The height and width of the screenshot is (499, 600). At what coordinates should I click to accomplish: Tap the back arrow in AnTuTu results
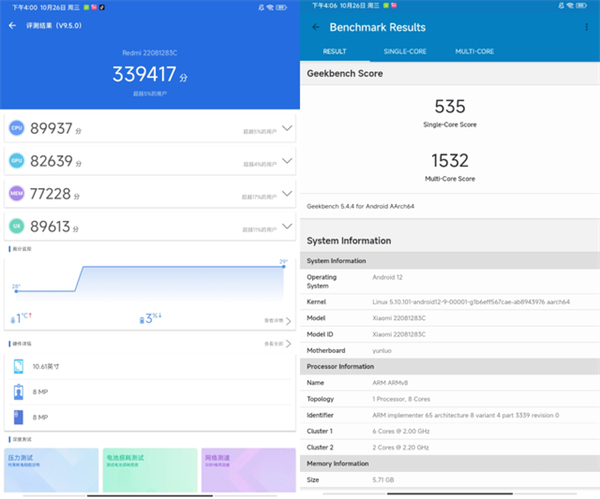[x=13, y=26]
